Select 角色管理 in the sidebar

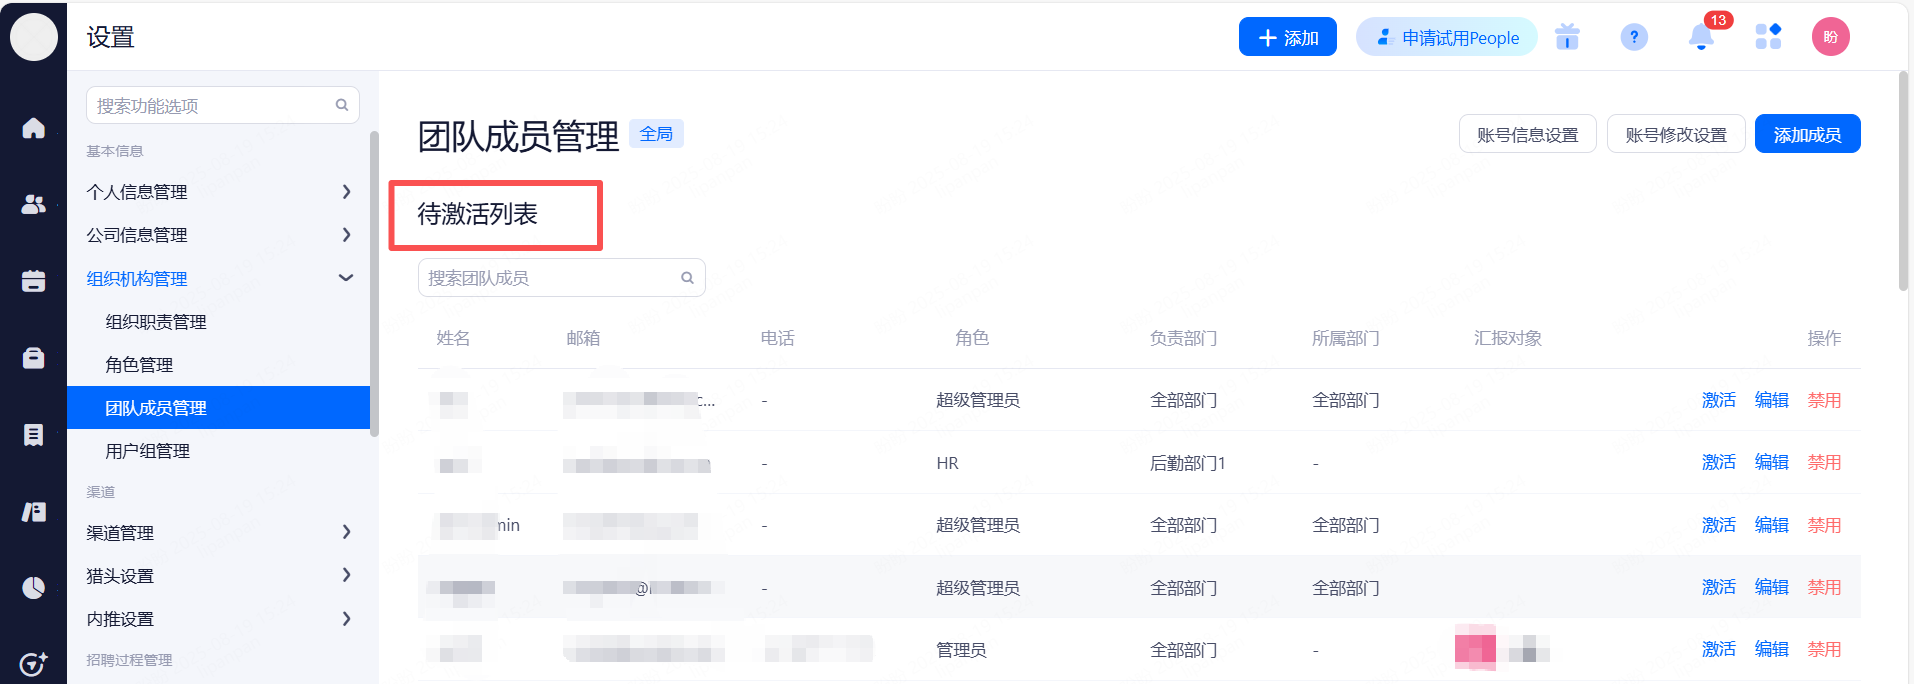point(139,365)
